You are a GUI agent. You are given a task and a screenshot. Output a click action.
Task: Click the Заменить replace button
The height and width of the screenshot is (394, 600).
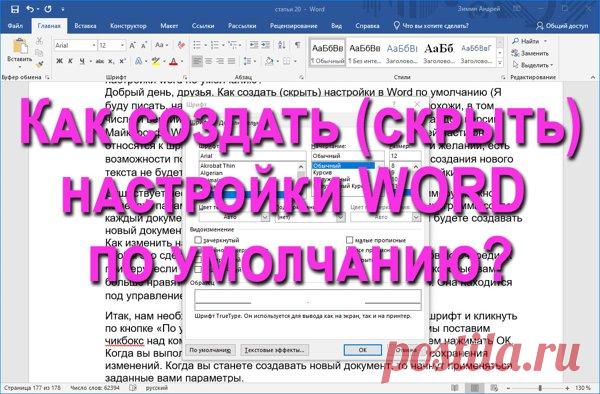[x=531, y=53]
